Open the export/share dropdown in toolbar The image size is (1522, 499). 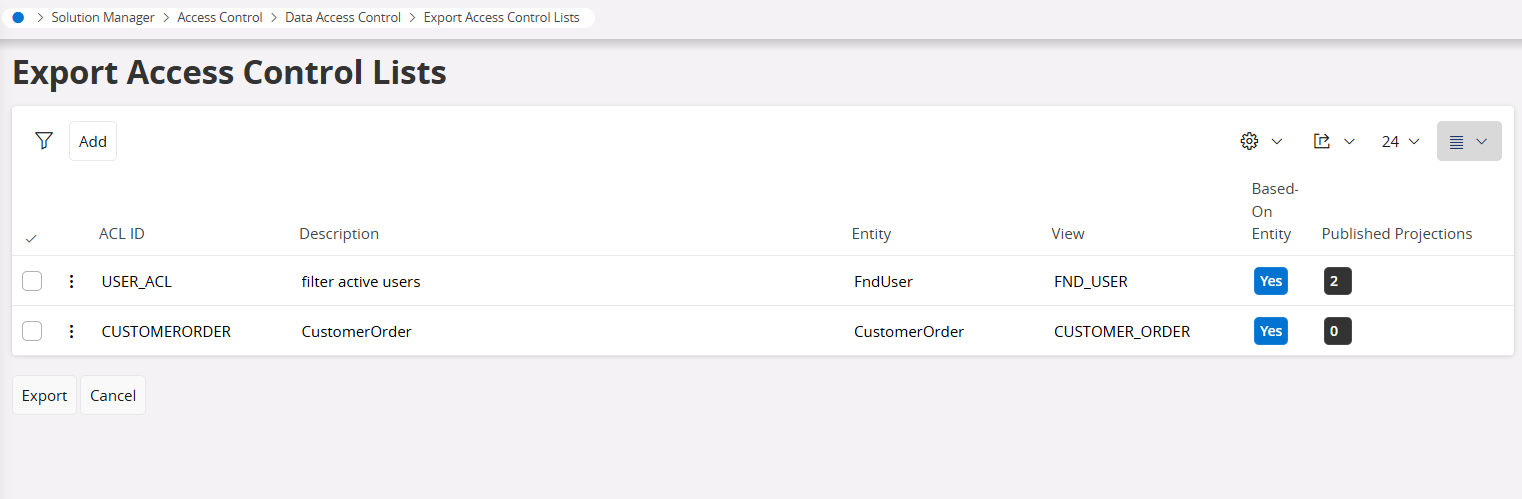coord(1334,141)
